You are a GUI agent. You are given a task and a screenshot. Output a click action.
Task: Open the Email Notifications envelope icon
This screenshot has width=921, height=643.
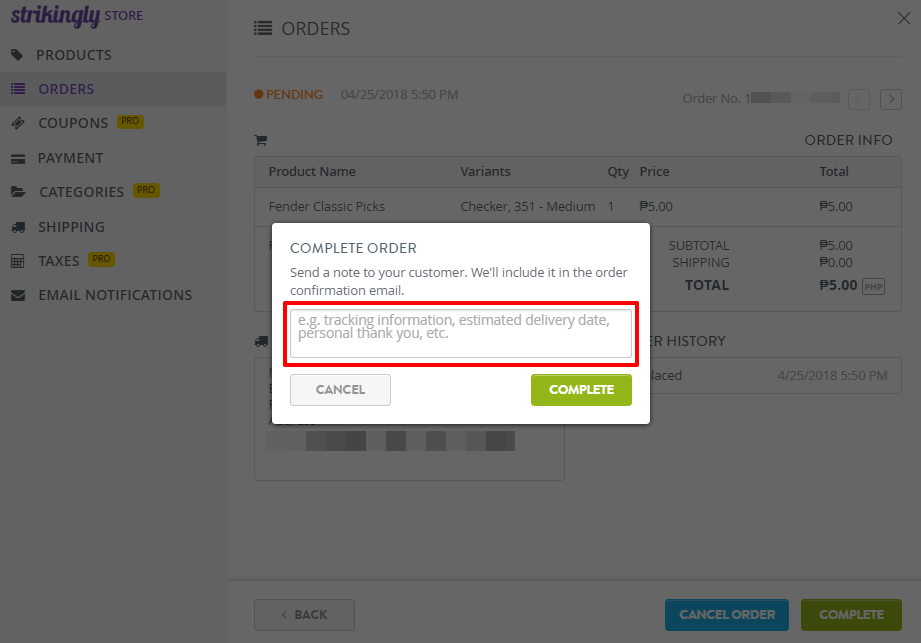point(18,295)
